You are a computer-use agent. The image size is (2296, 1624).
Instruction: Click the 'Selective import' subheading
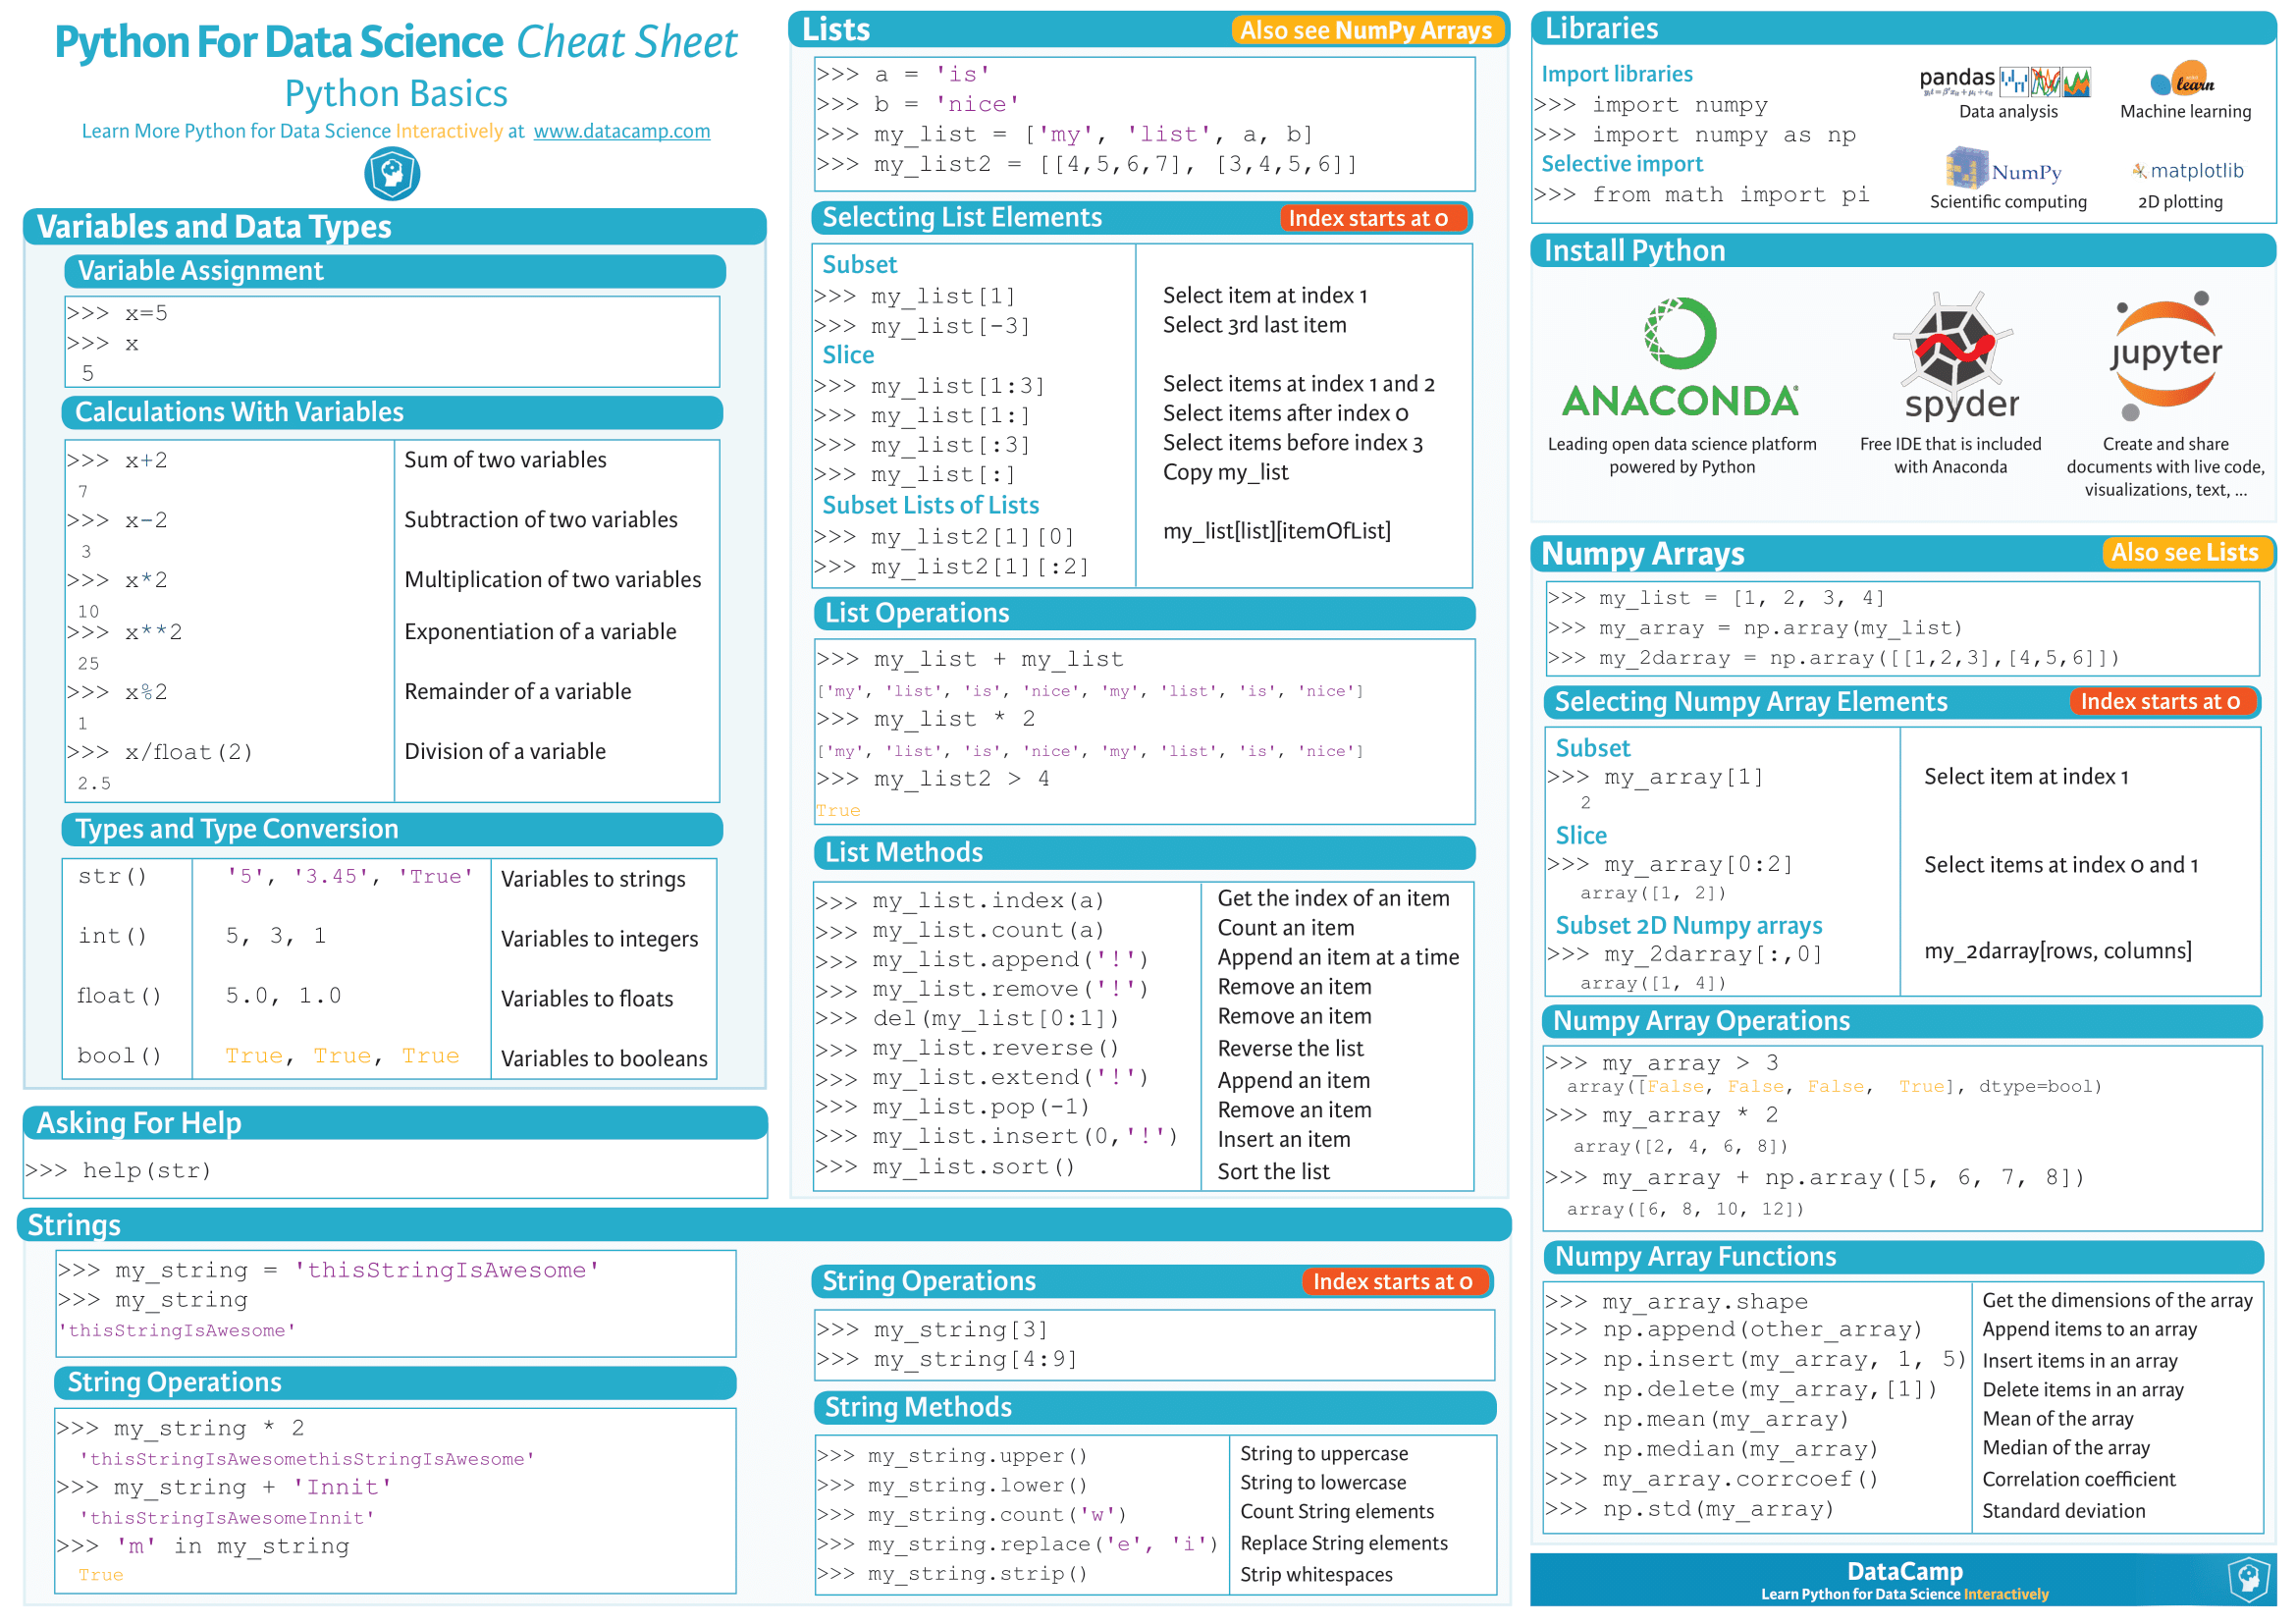point(1621,164)
